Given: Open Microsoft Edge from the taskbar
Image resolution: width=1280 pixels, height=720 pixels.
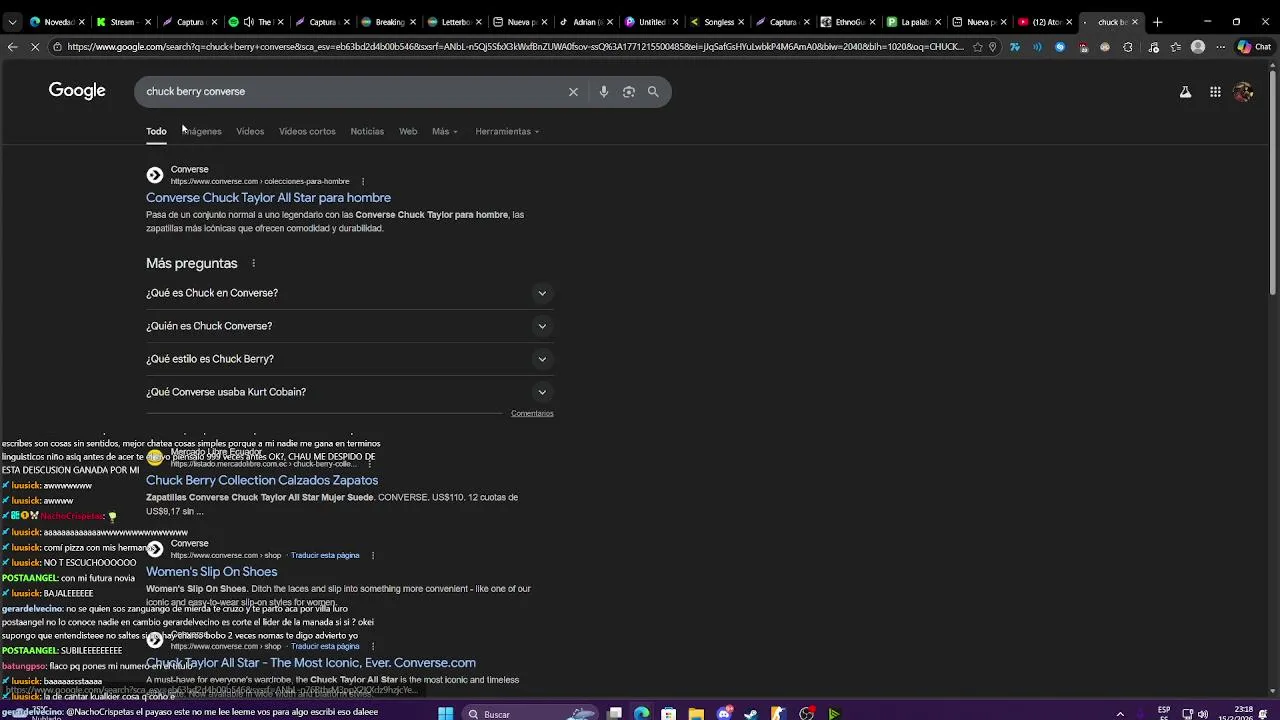Looking at the screenshot, I should (x=641, y=713).
